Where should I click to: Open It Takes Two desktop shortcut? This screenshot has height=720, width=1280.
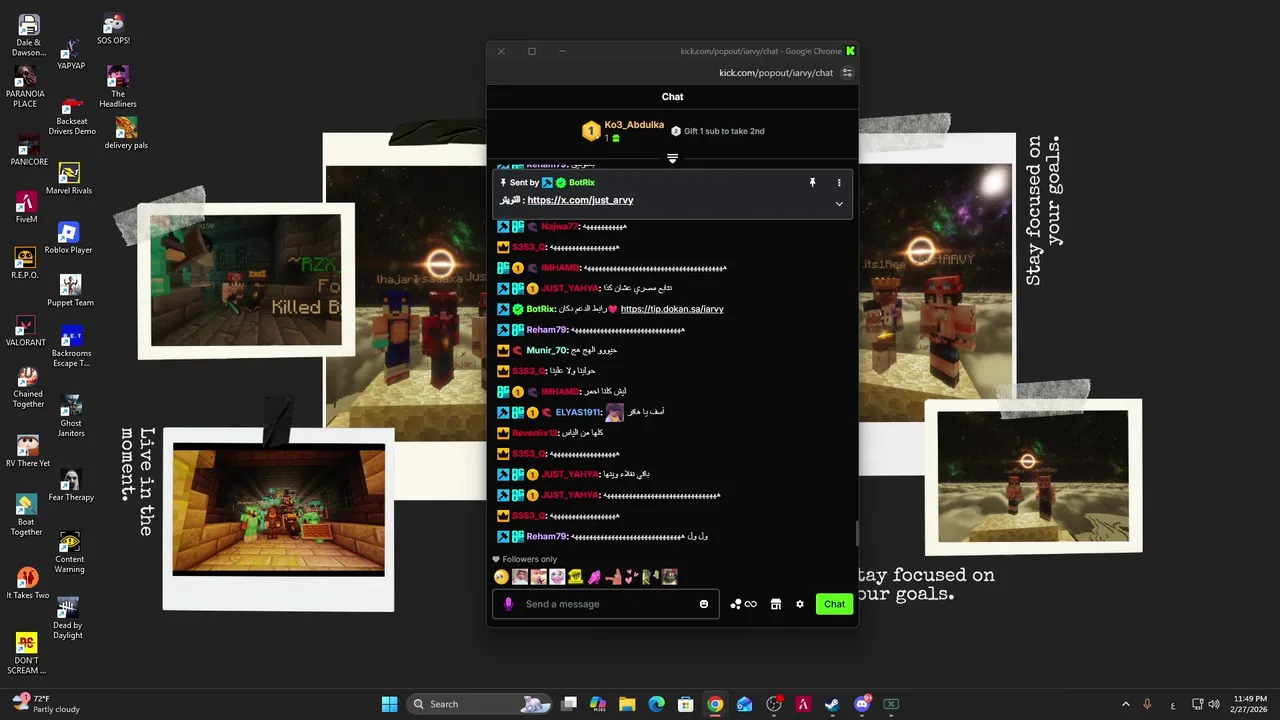(27, 584)
